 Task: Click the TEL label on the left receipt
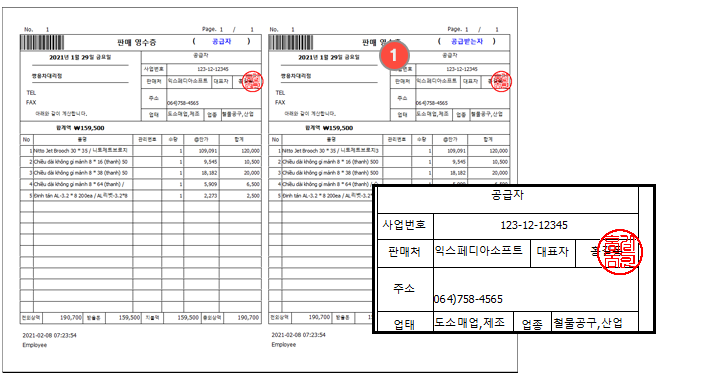pos(31,93)
